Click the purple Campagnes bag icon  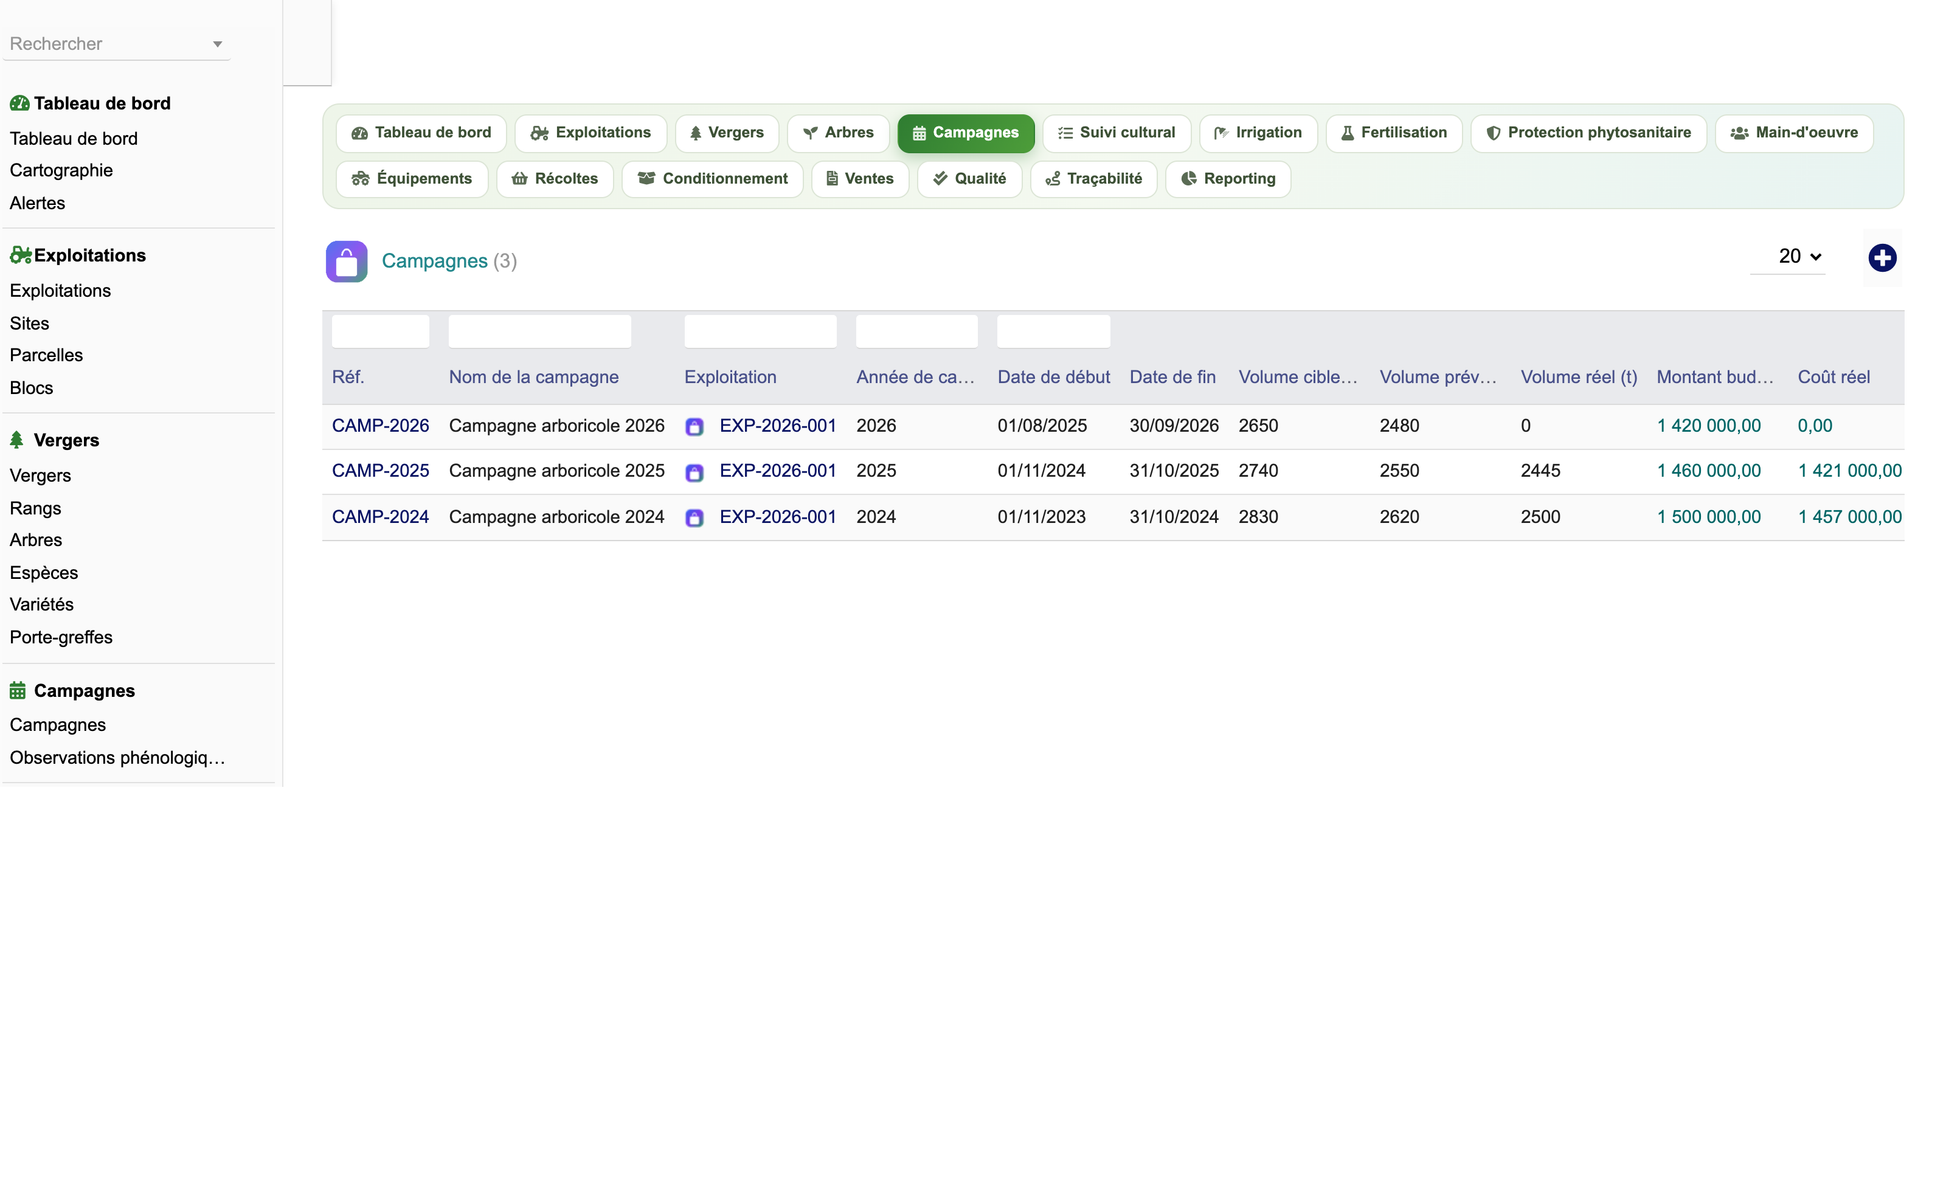[346, 262]
